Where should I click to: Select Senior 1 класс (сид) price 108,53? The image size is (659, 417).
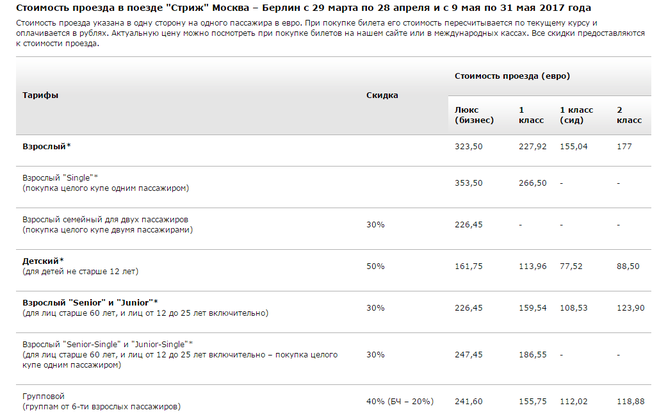click(x=573, y=308)
